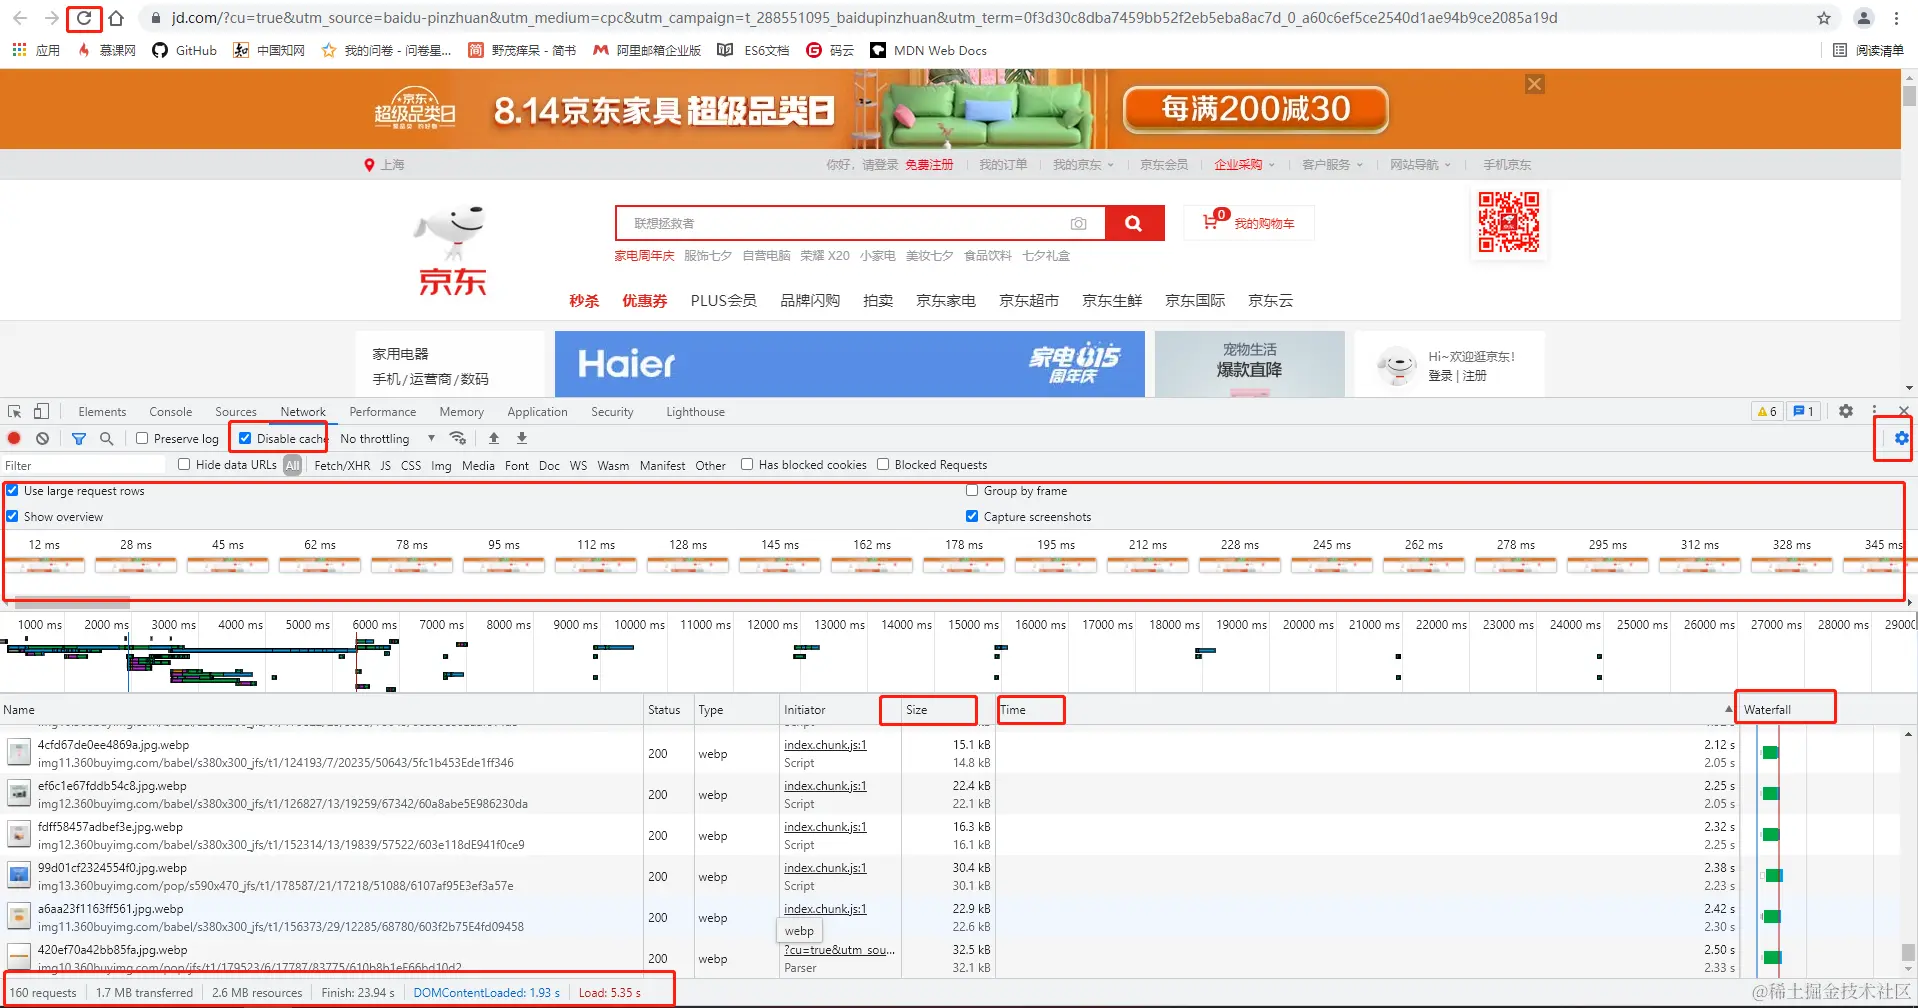This screenshot has height=1008, width=1918.
Task: Click the camera image-search icon
Action: [1078, 224]
